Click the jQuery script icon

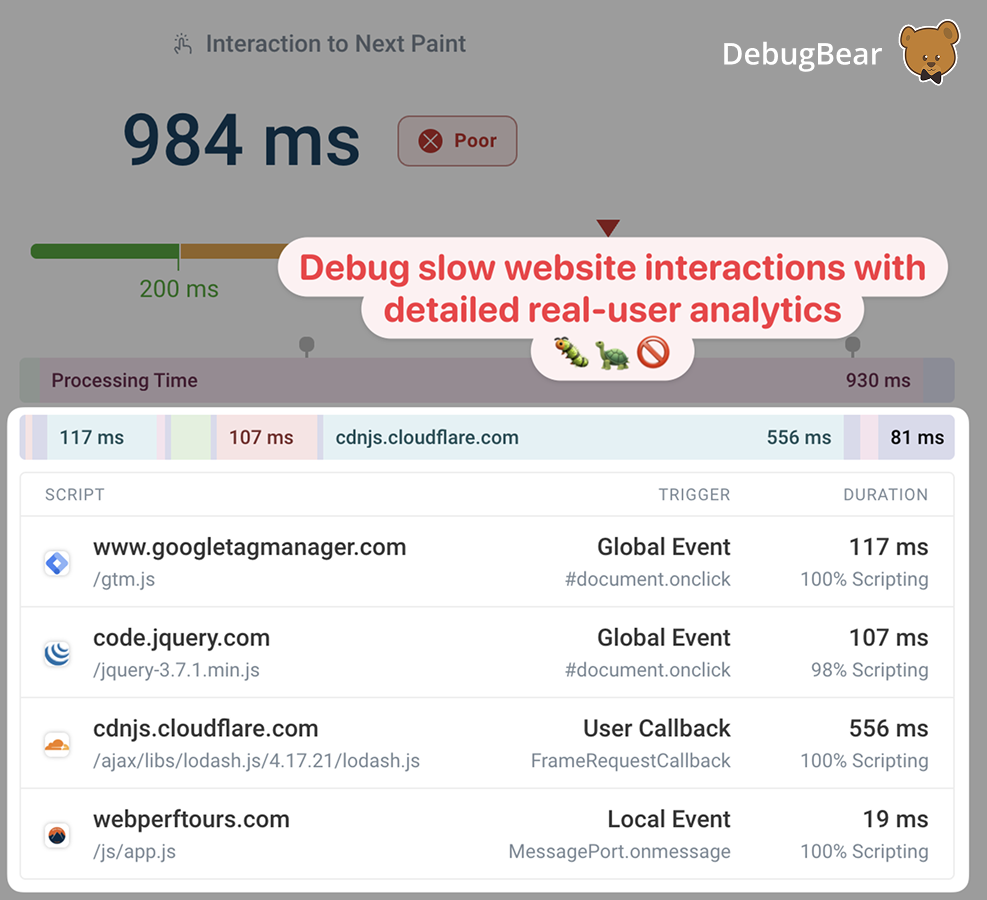tap(57, 653)
